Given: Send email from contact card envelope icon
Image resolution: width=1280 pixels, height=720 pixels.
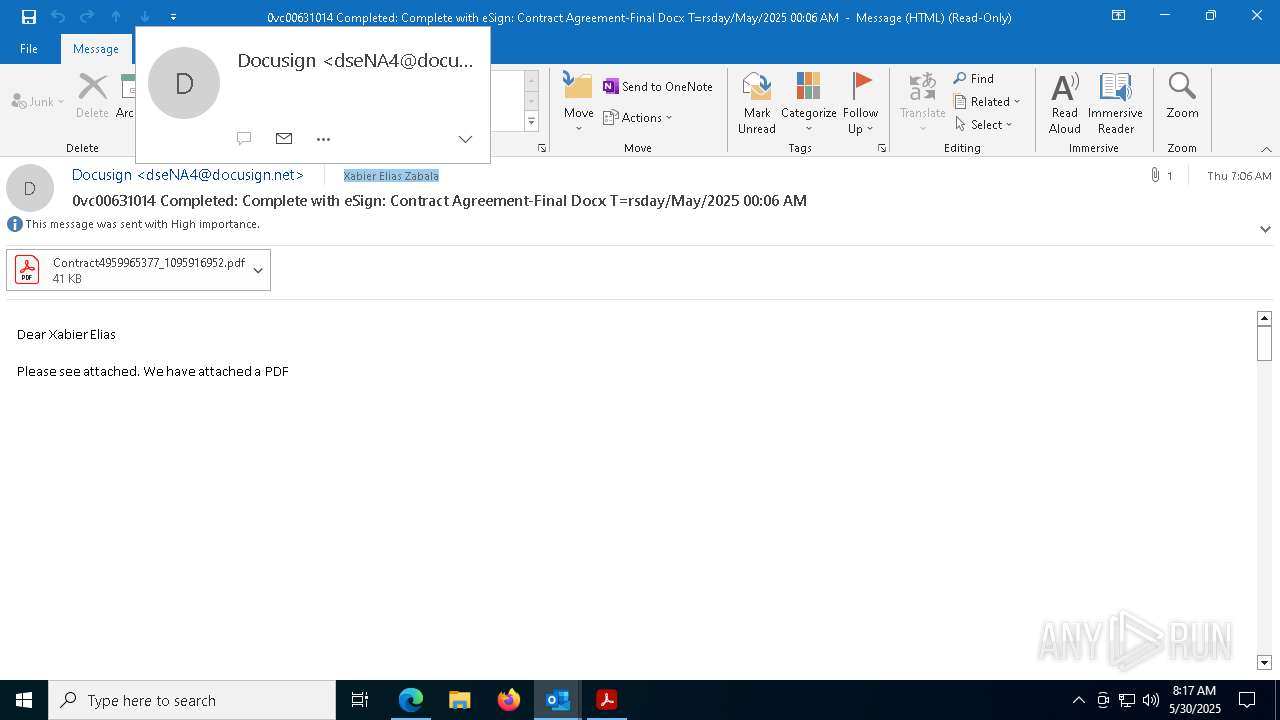Looking at the screenshot, I should tap(284, 138).
